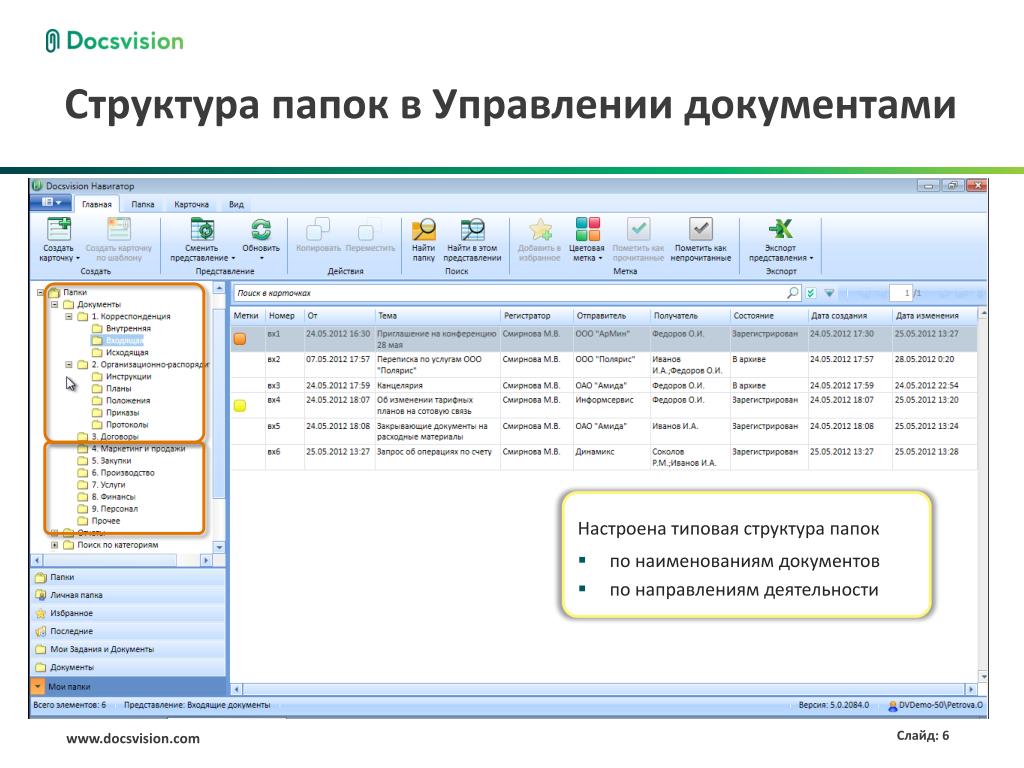1024x768 pixels.
Task: Open Мои Задания и Документы pane
Action: pos(129,649)
